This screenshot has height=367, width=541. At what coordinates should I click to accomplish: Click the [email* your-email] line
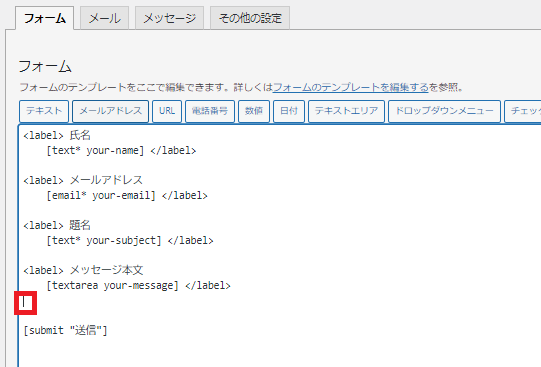pyautogui.click(x=127, y=196)
